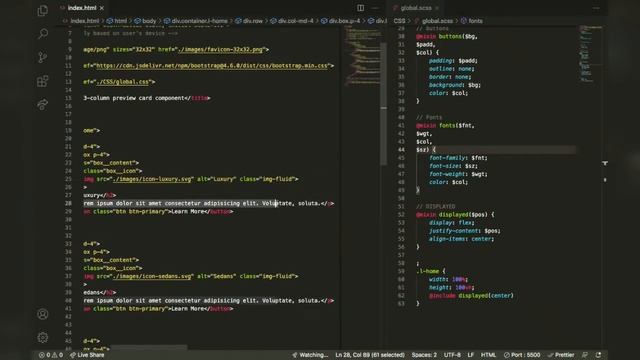Change encoding via UTF-8 status item
This screenshot has width=640, height=360.
coord(452,355)
